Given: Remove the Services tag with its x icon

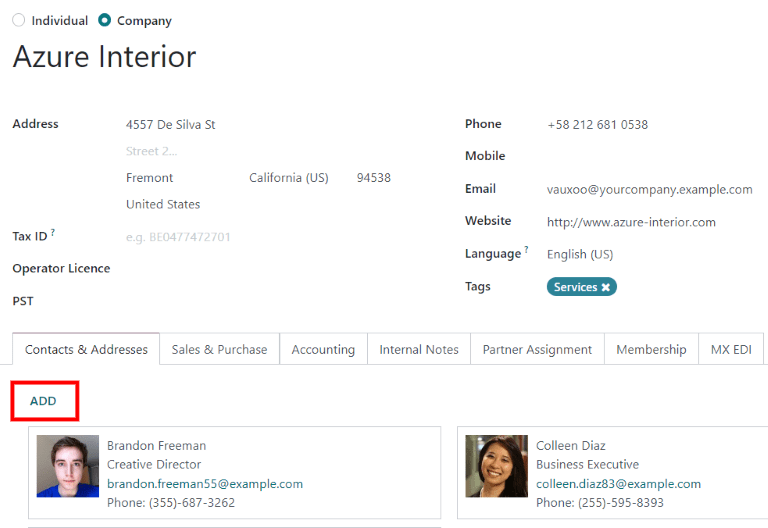Looking at the screenshot, I should pyautogui.click(x=606, y=287).
